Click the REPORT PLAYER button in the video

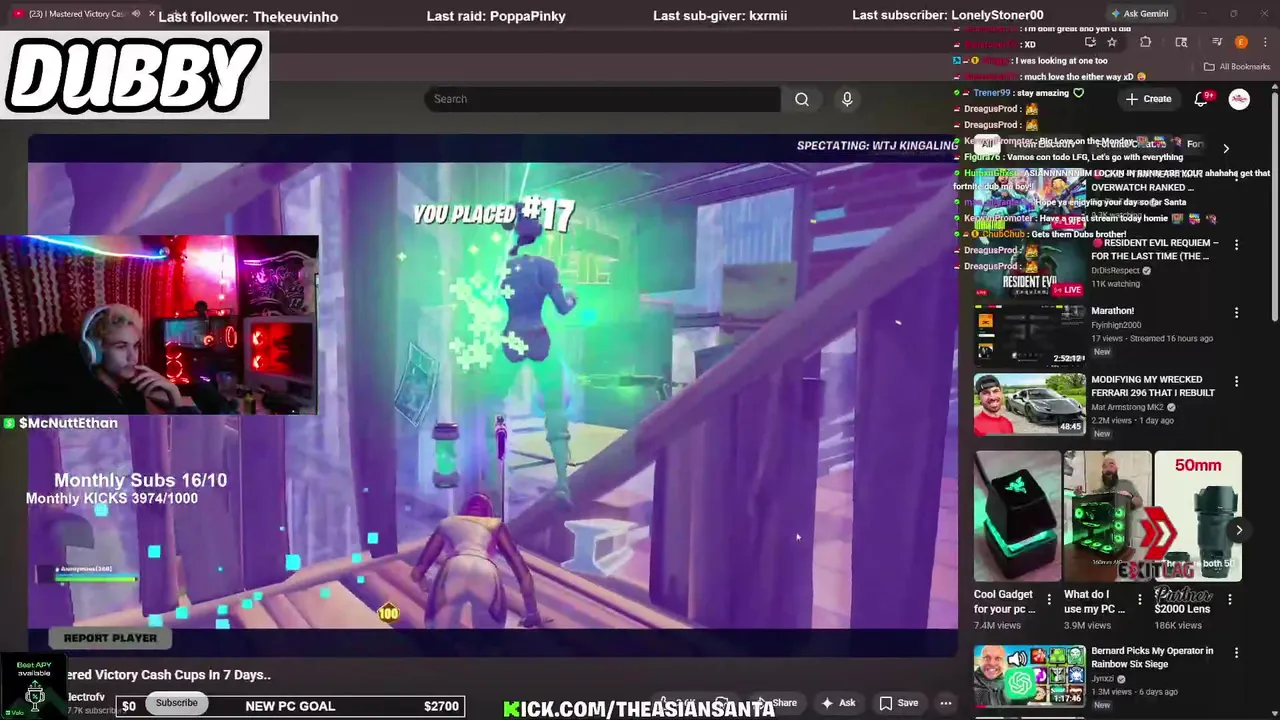click(110, 638)
